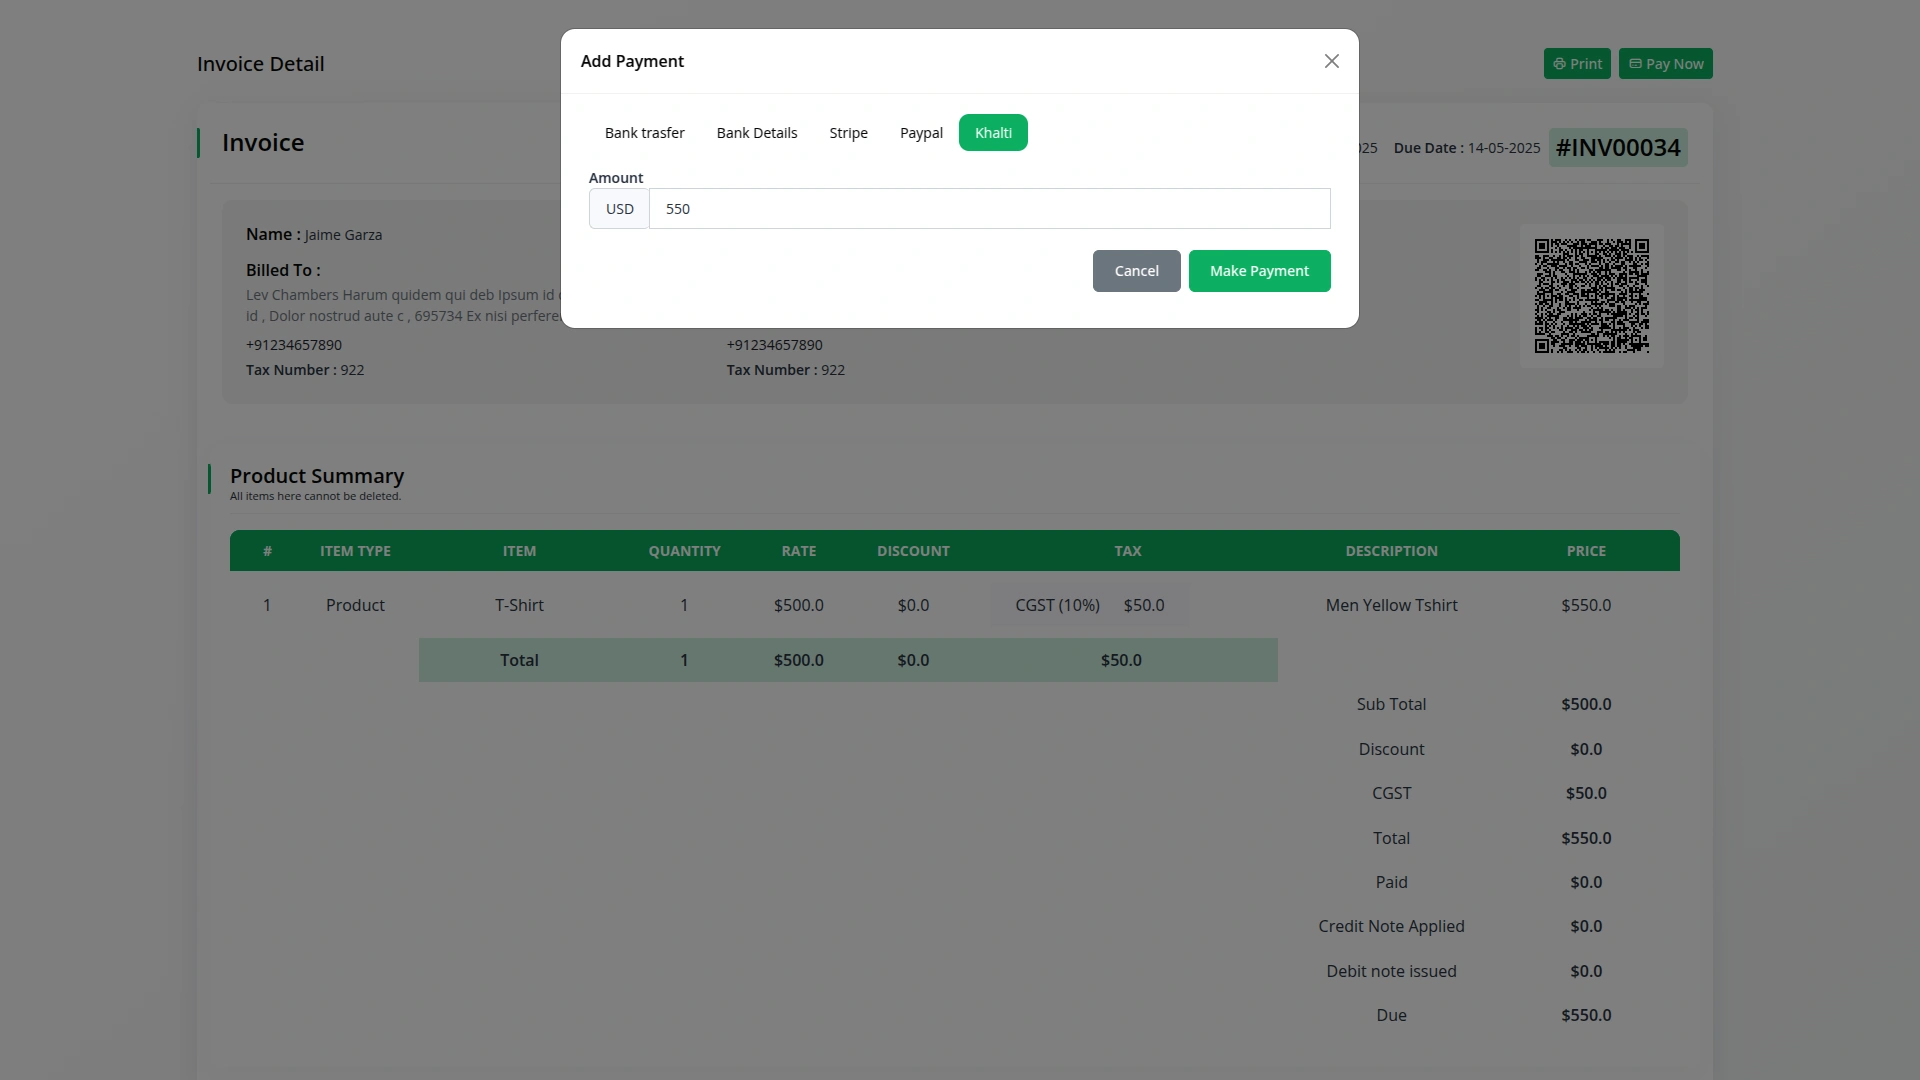Click the #INV00034 invoice number badge
The width and height of the screenshot is (1920, 1080).
(x=1617, y=148)
